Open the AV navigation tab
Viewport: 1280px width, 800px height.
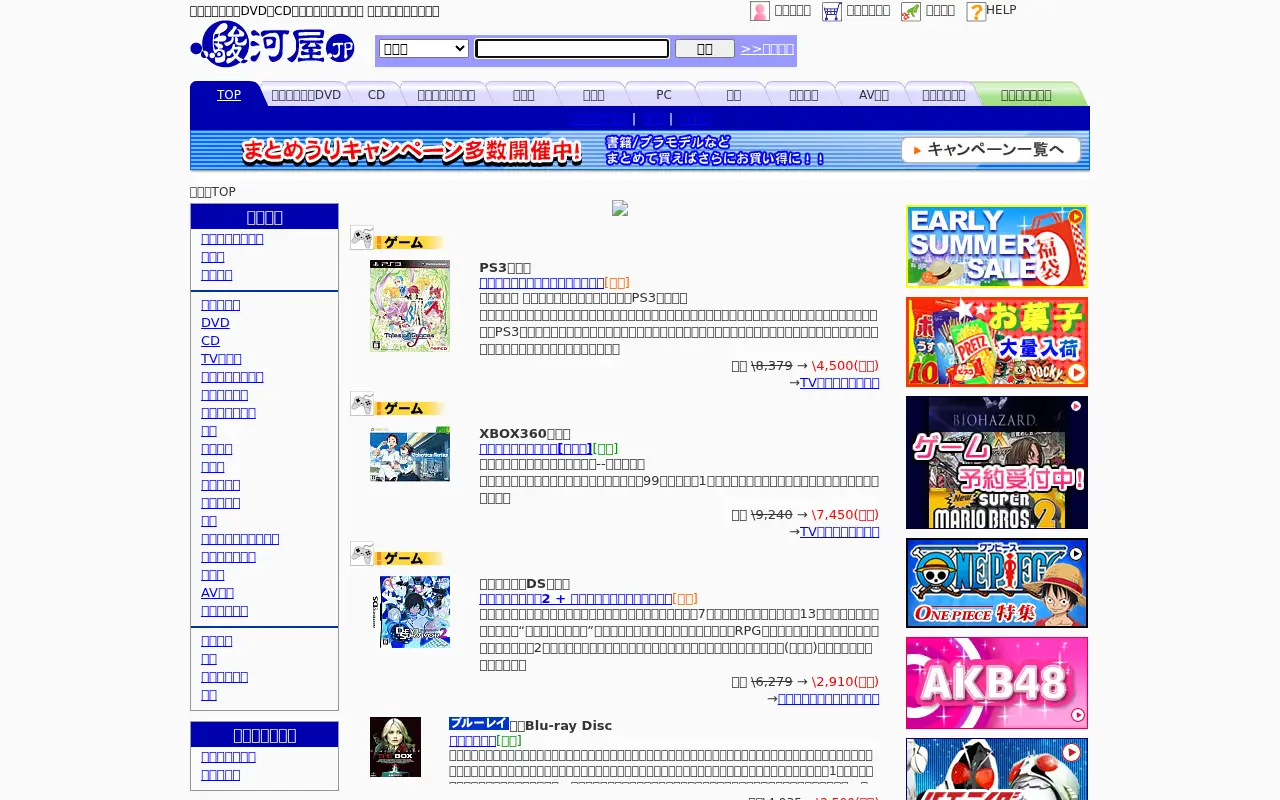[x=874, y=95]
